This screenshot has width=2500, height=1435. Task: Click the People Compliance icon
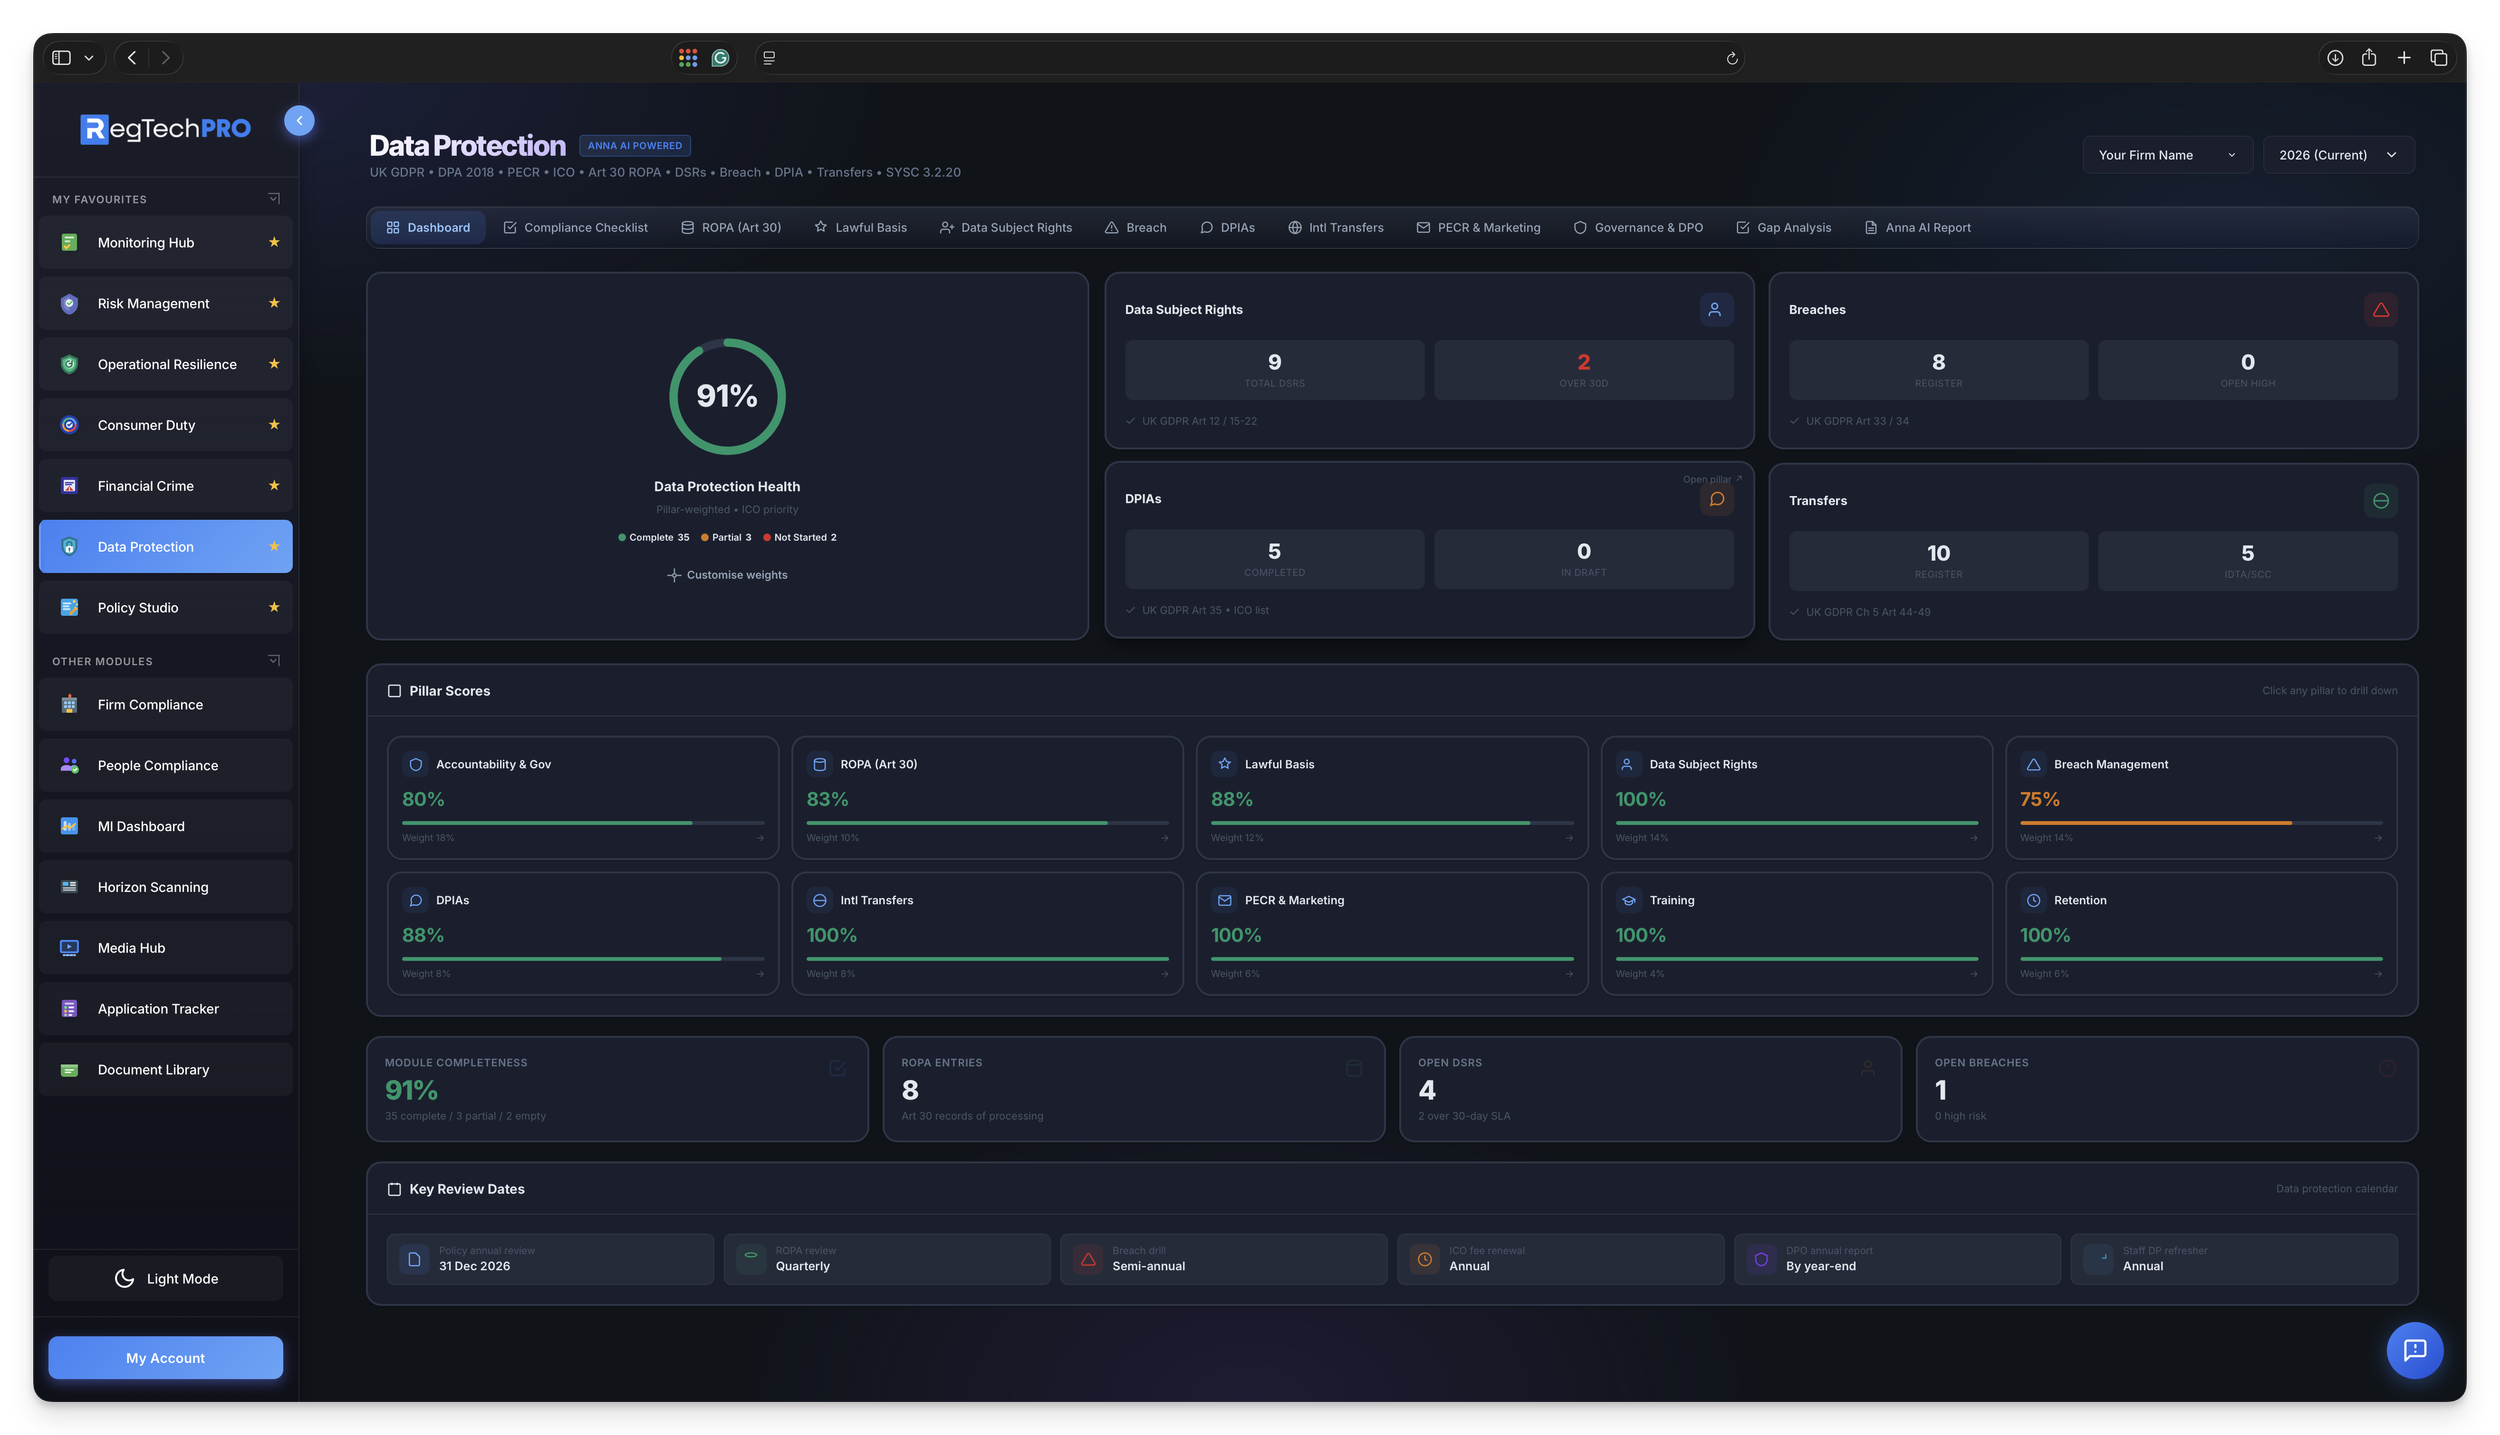[69, 765]
